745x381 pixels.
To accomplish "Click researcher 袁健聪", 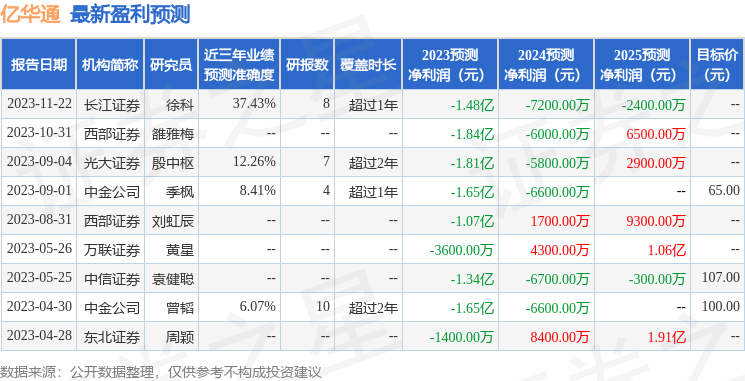I will pos(173,279).
